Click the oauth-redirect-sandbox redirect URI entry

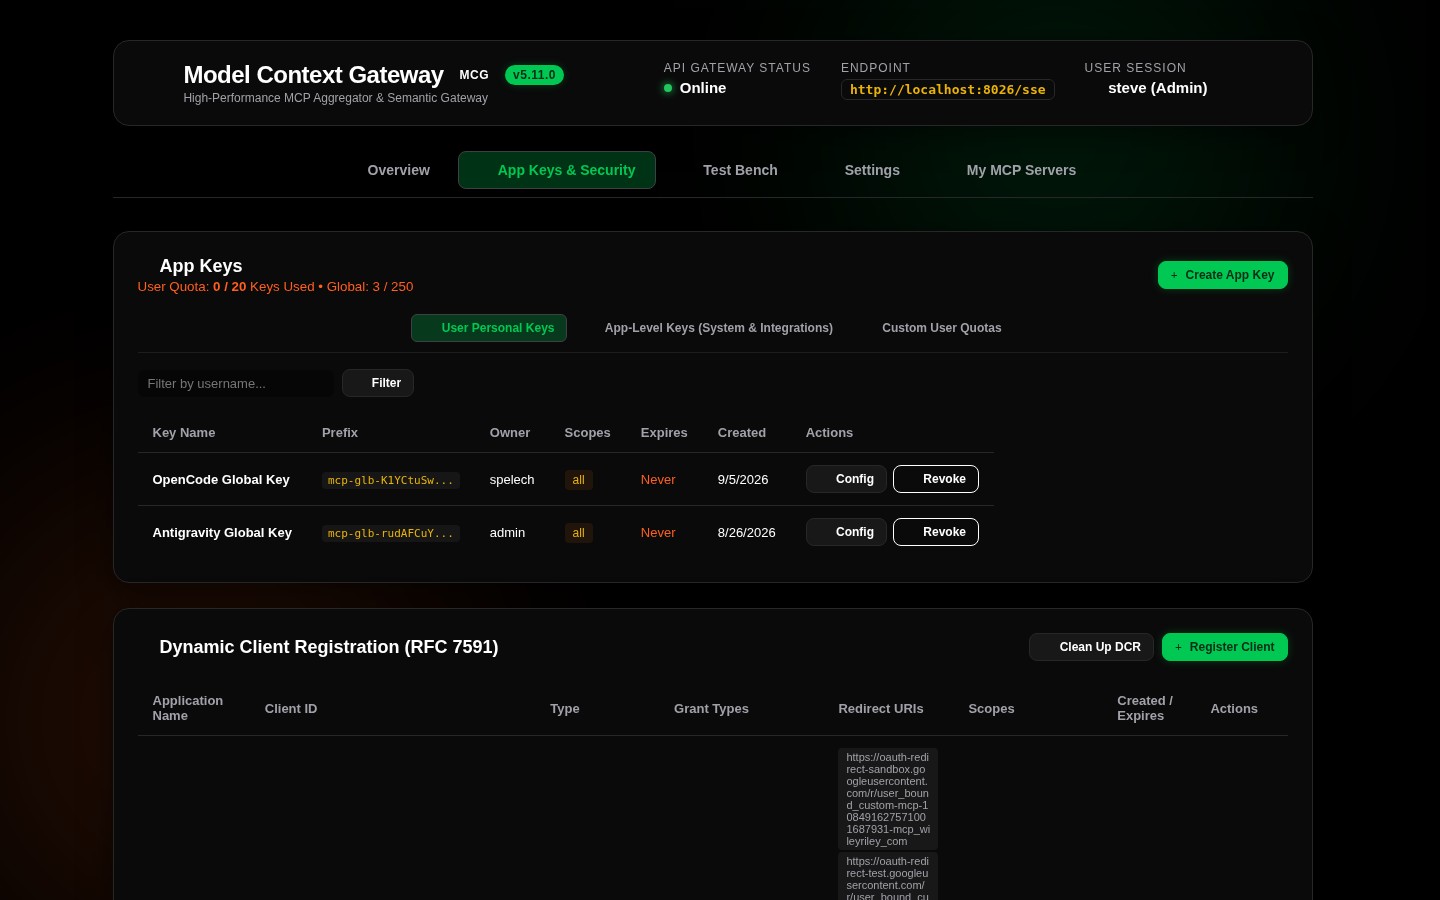pos(888,799)
